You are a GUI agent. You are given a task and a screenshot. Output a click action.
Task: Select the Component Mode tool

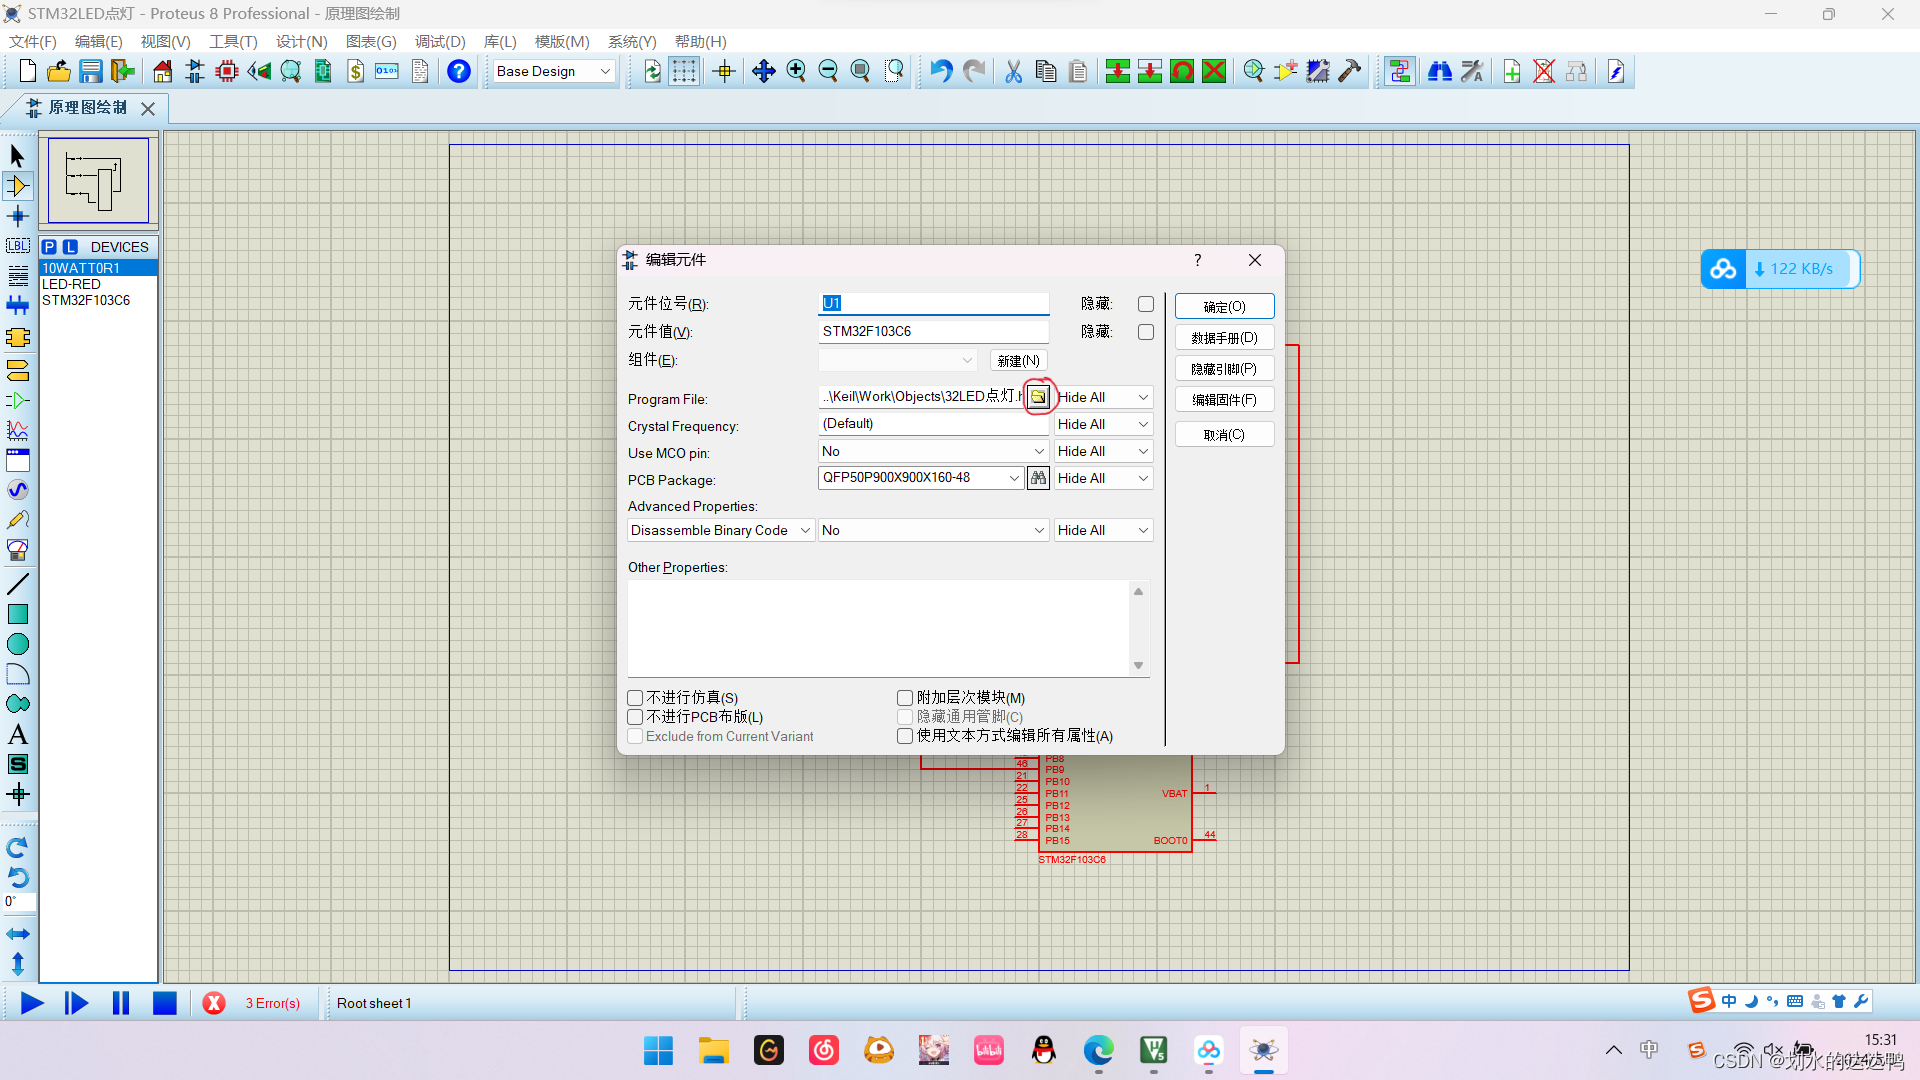point(18,186)
